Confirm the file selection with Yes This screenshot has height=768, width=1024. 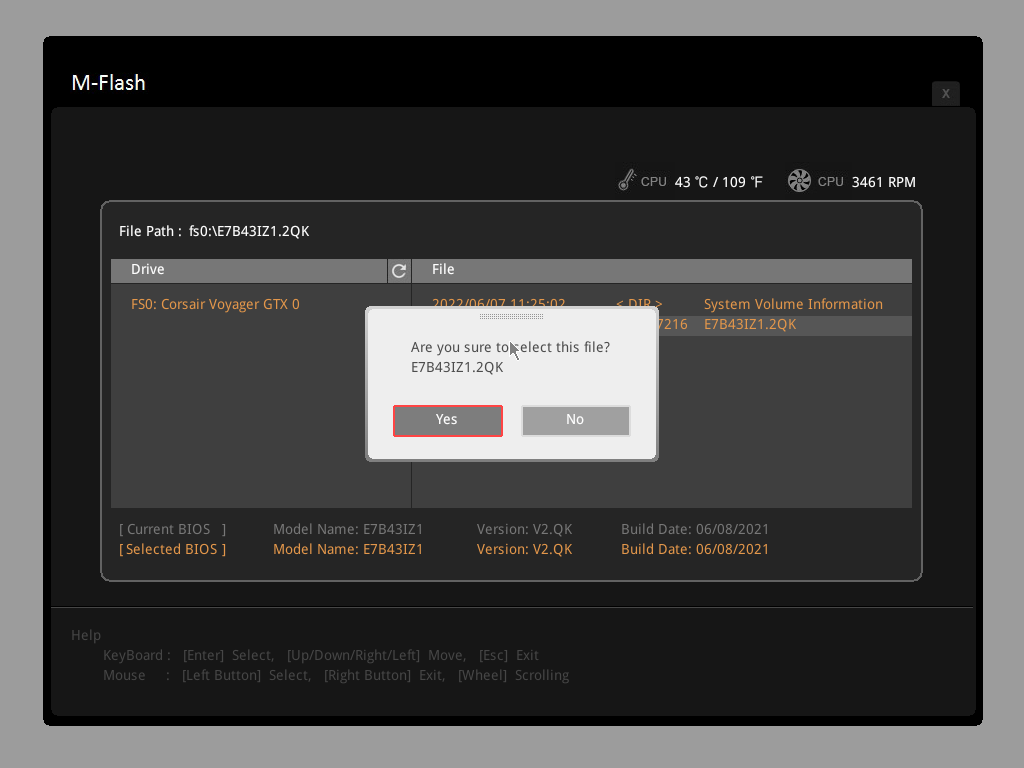(447, 420)
